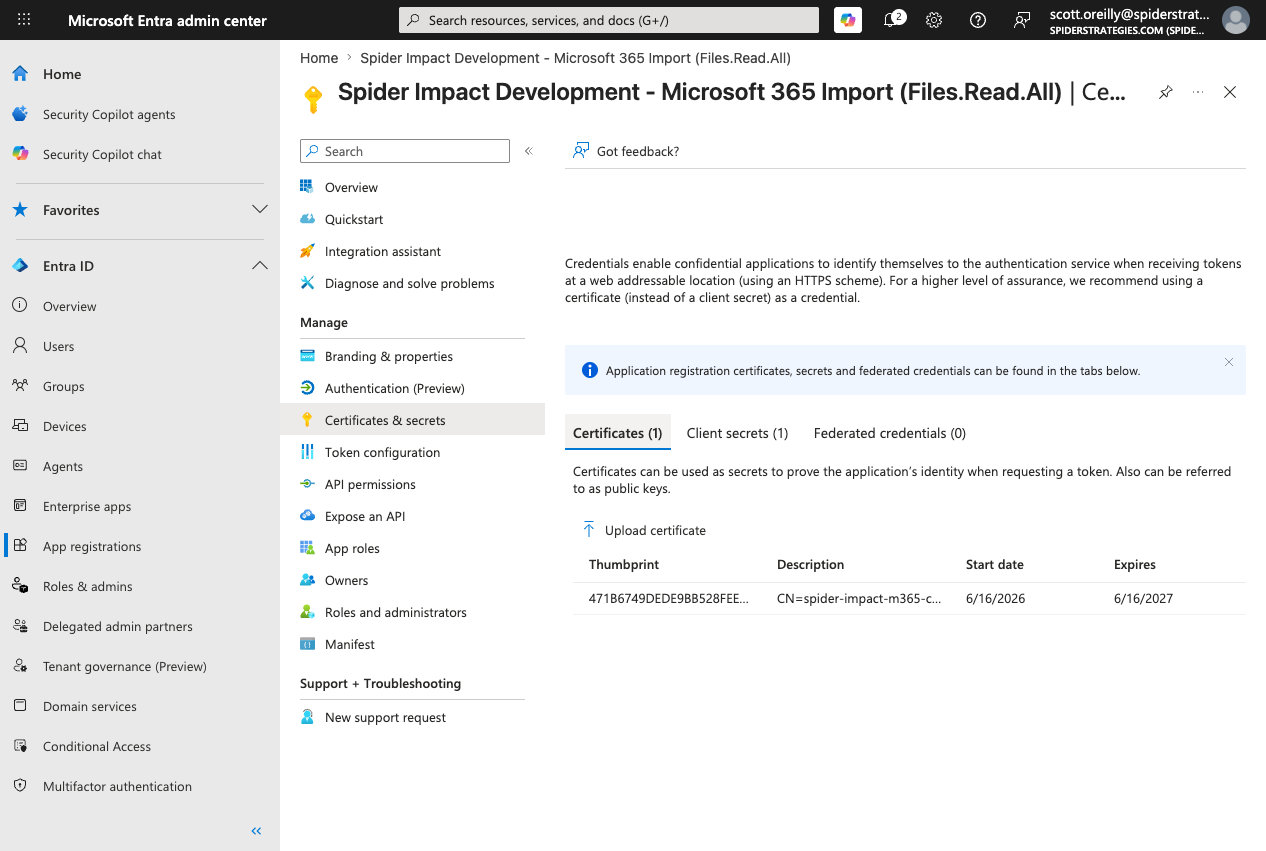1266x851 pixels.
Task: Collapse the left sidebar with double chevron
Action: (256, 831)
